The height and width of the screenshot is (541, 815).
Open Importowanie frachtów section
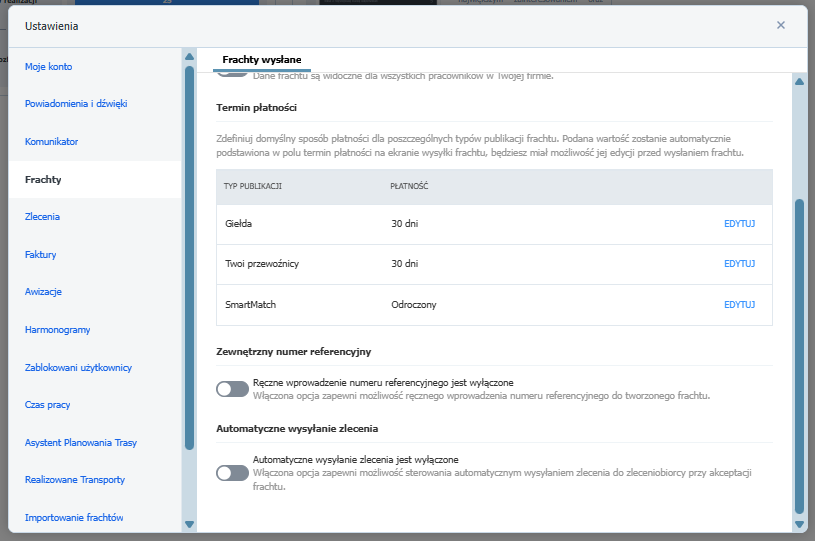click(x=74, y=518)
